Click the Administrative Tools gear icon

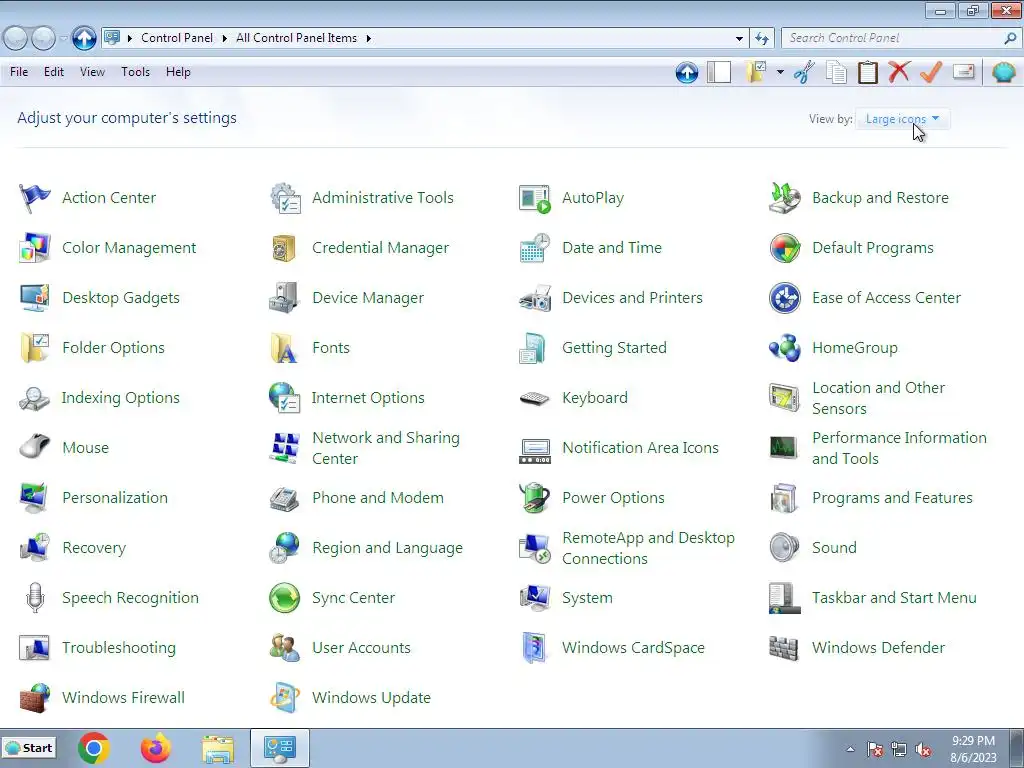(285, 198)
